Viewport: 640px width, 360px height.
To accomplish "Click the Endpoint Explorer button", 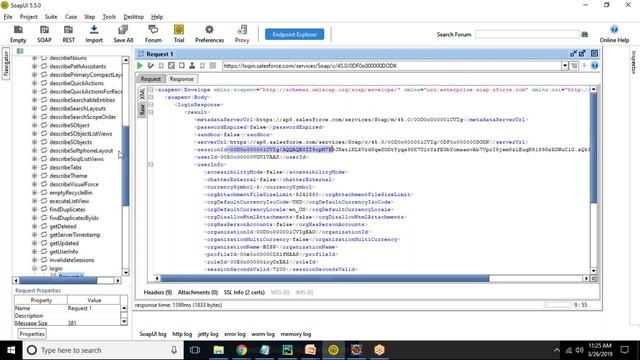I will [x=294, y=34].
